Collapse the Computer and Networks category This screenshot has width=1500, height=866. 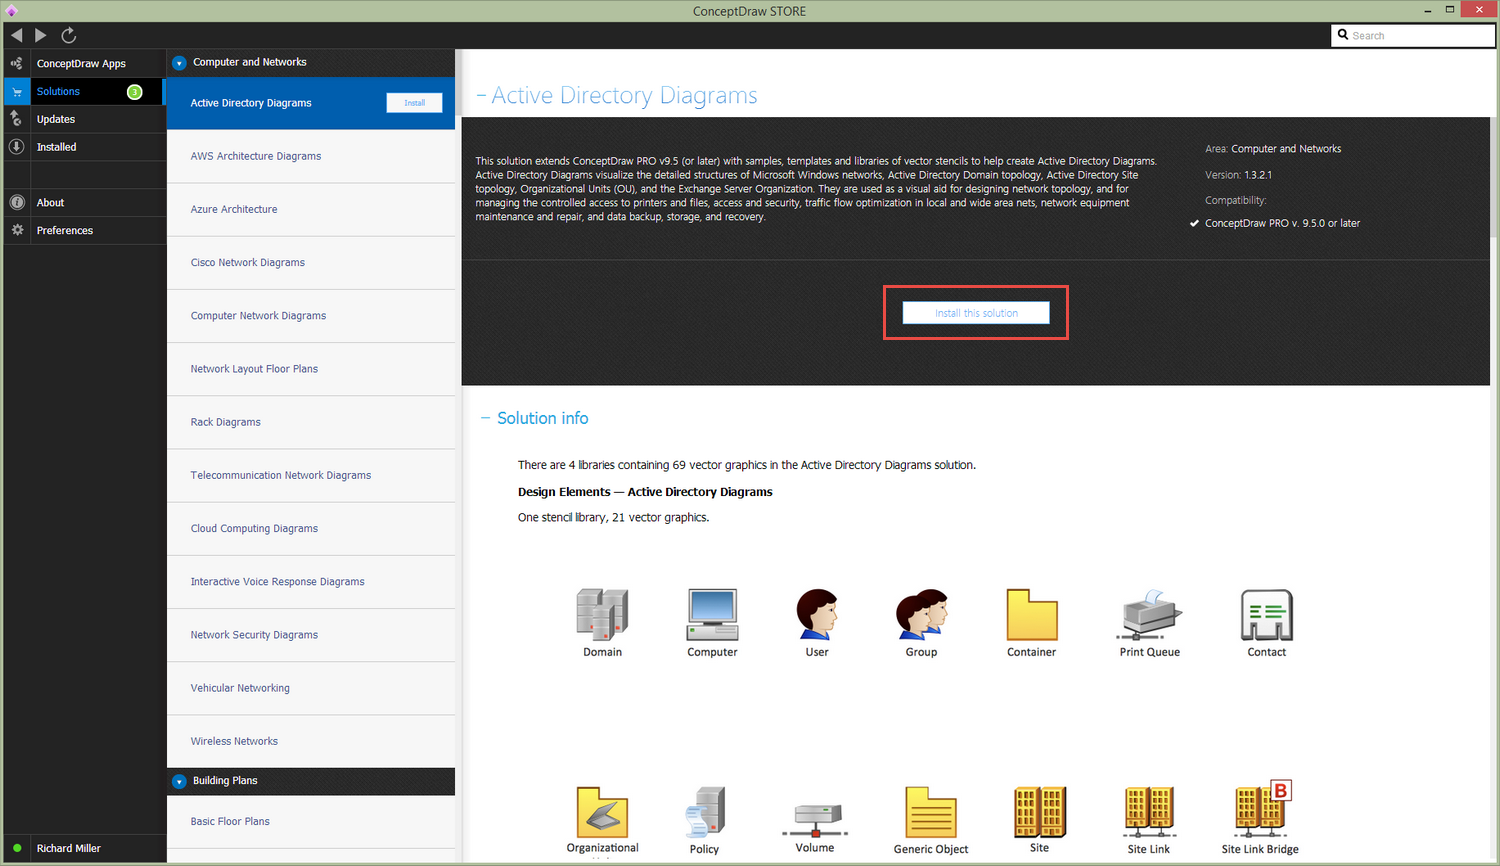coord(179,63)
